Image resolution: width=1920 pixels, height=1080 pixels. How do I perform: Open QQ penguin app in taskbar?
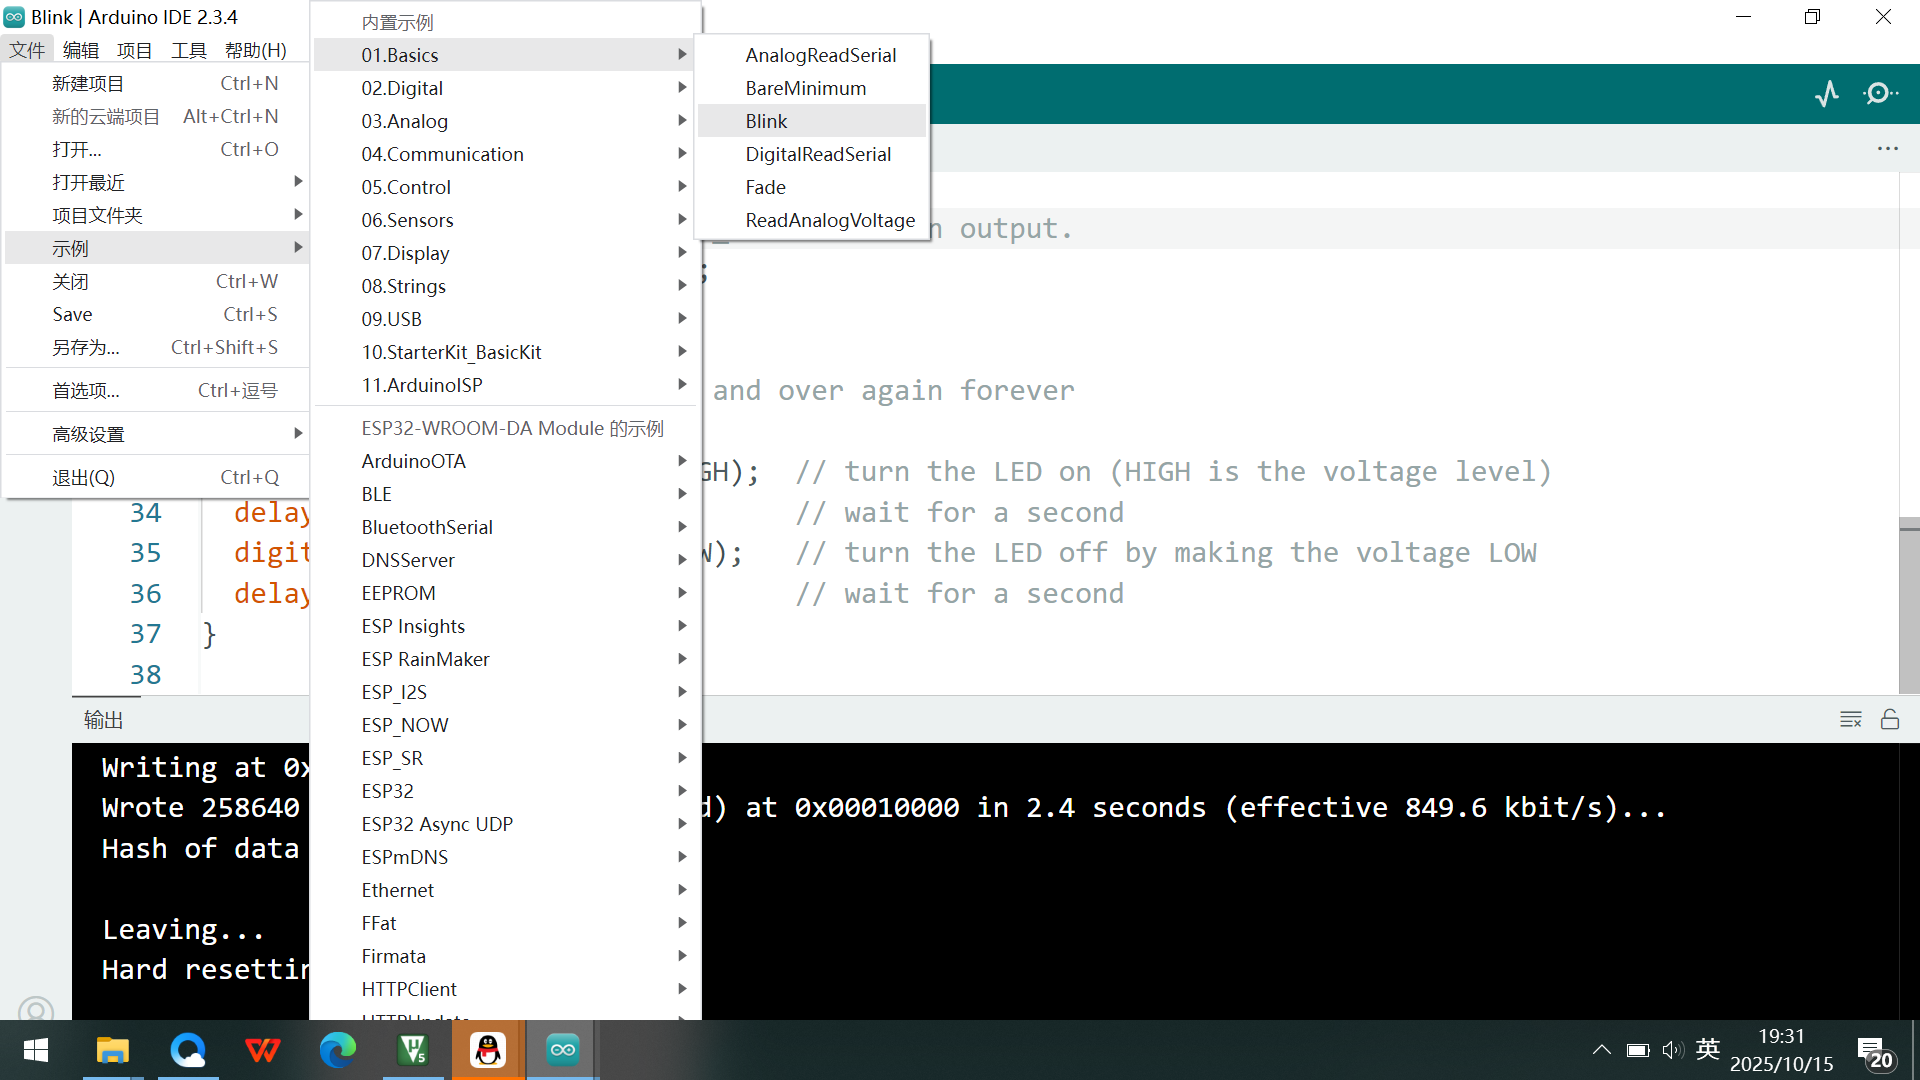(x=488, y=1050)
